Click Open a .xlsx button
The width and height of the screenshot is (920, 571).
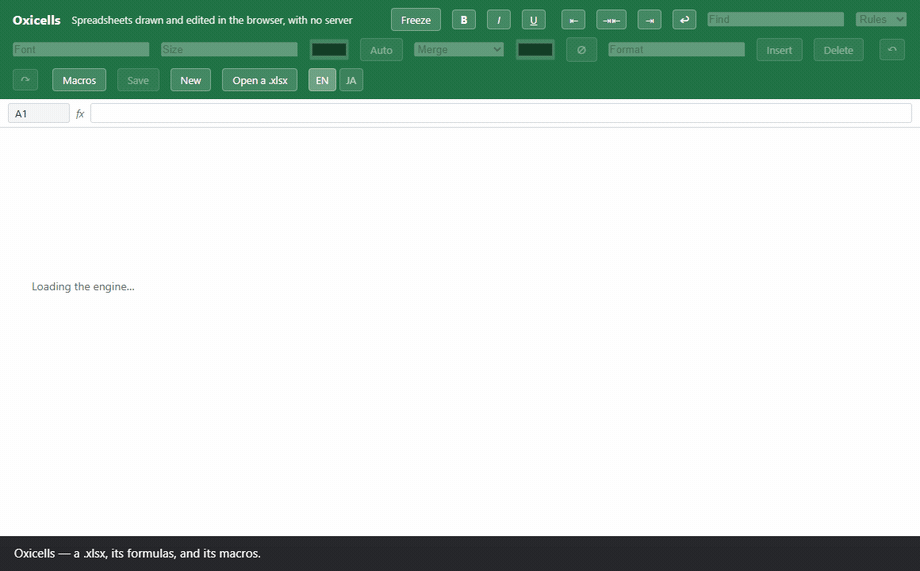[260, 80]
